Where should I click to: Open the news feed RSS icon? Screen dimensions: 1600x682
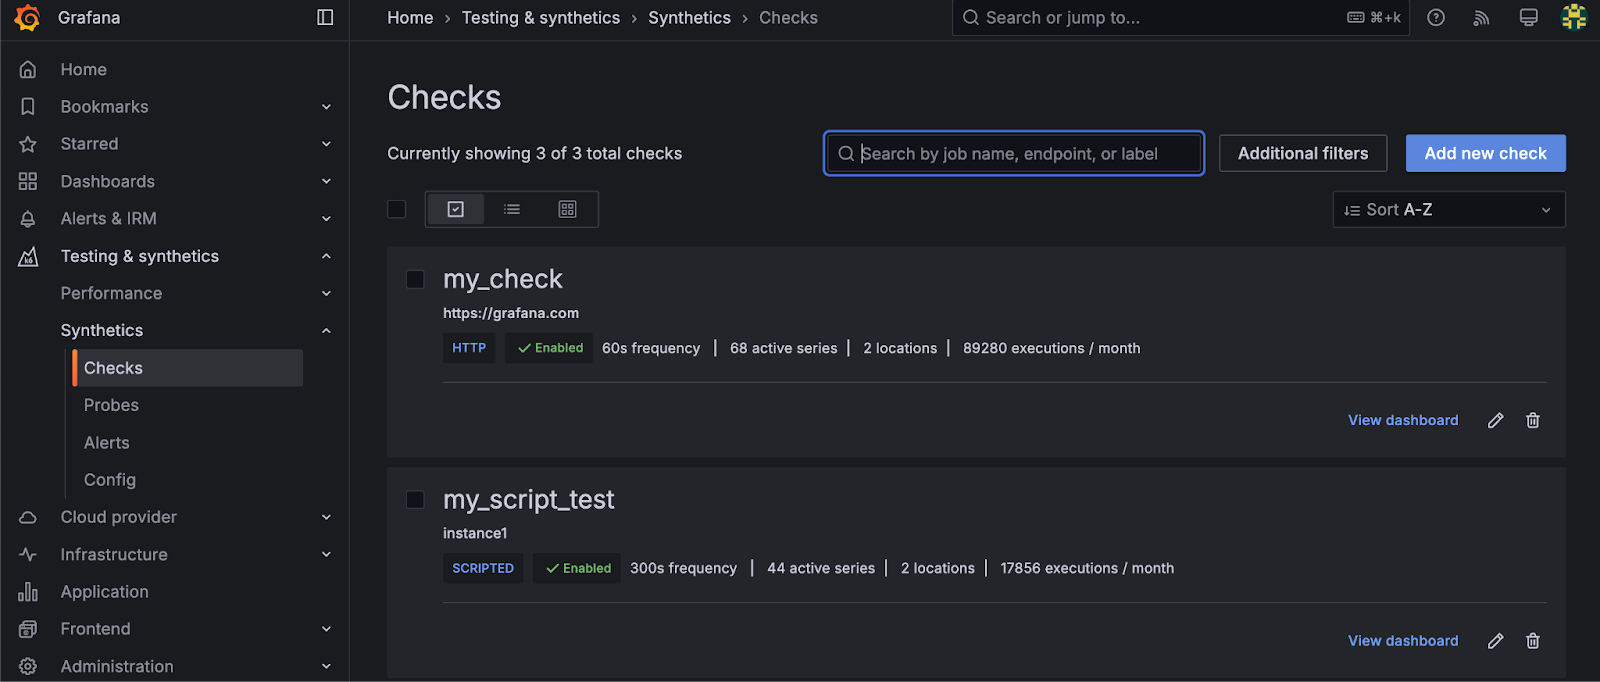coord(1482,17)
